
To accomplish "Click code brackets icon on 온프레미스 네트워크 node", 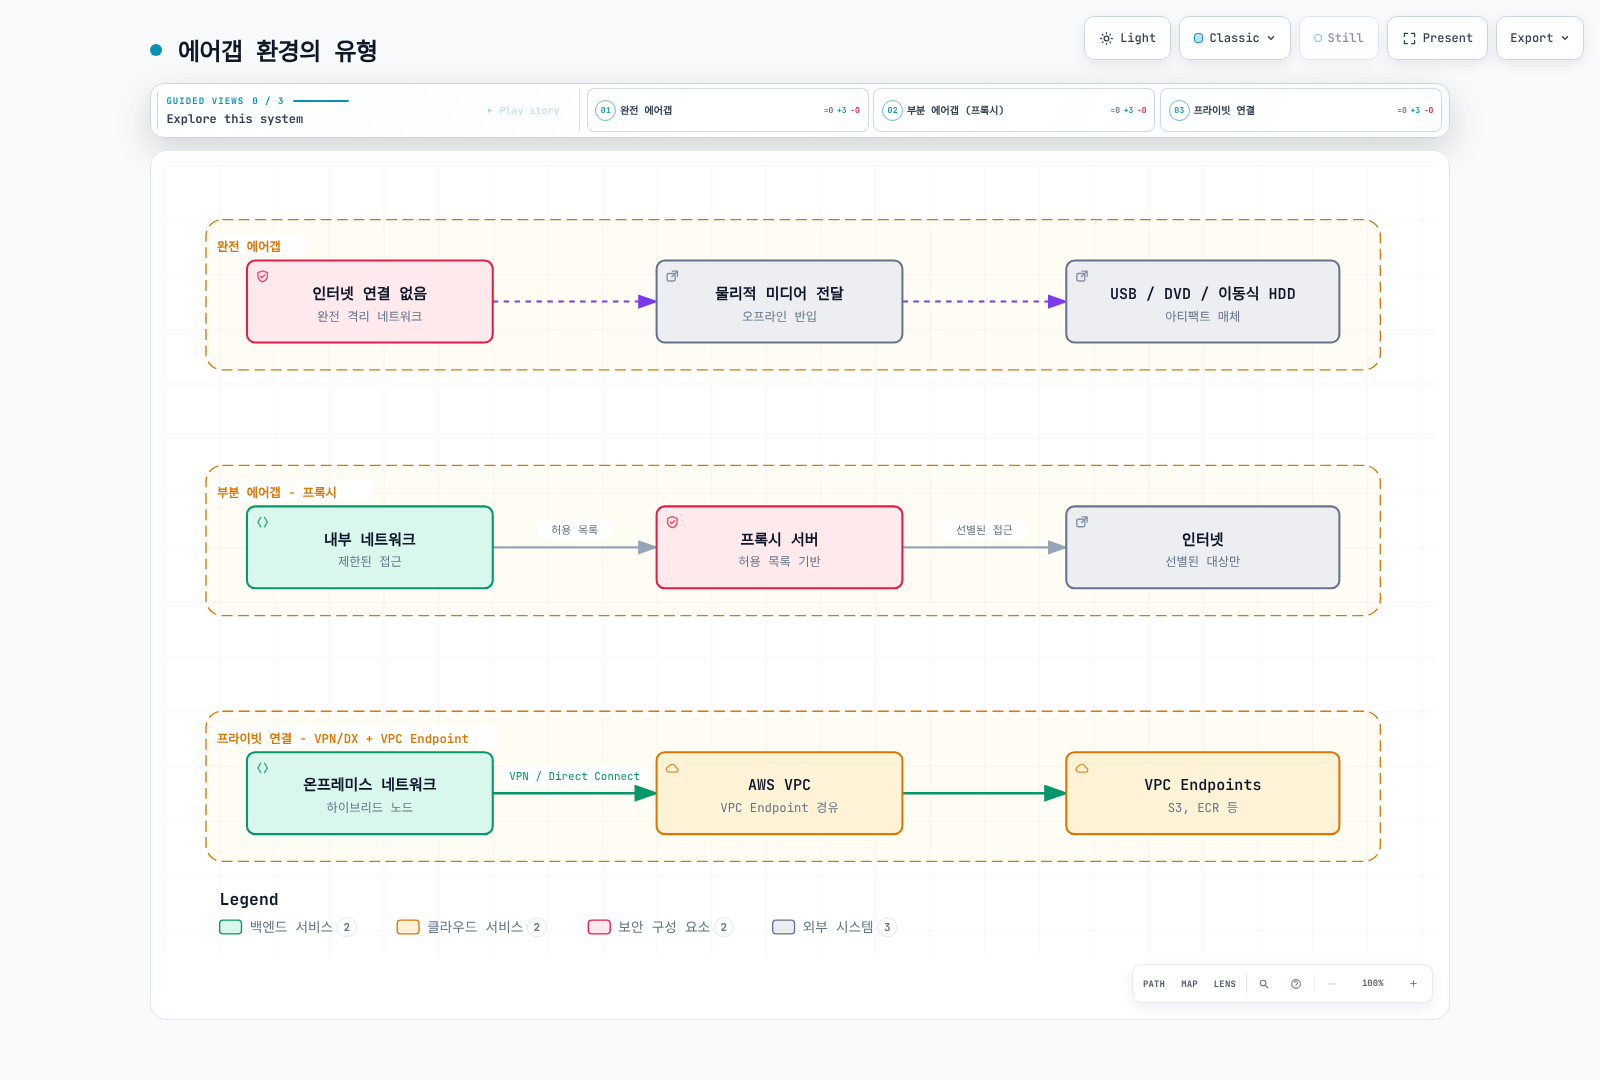I will pyautogui.click(x=263, y=768).
